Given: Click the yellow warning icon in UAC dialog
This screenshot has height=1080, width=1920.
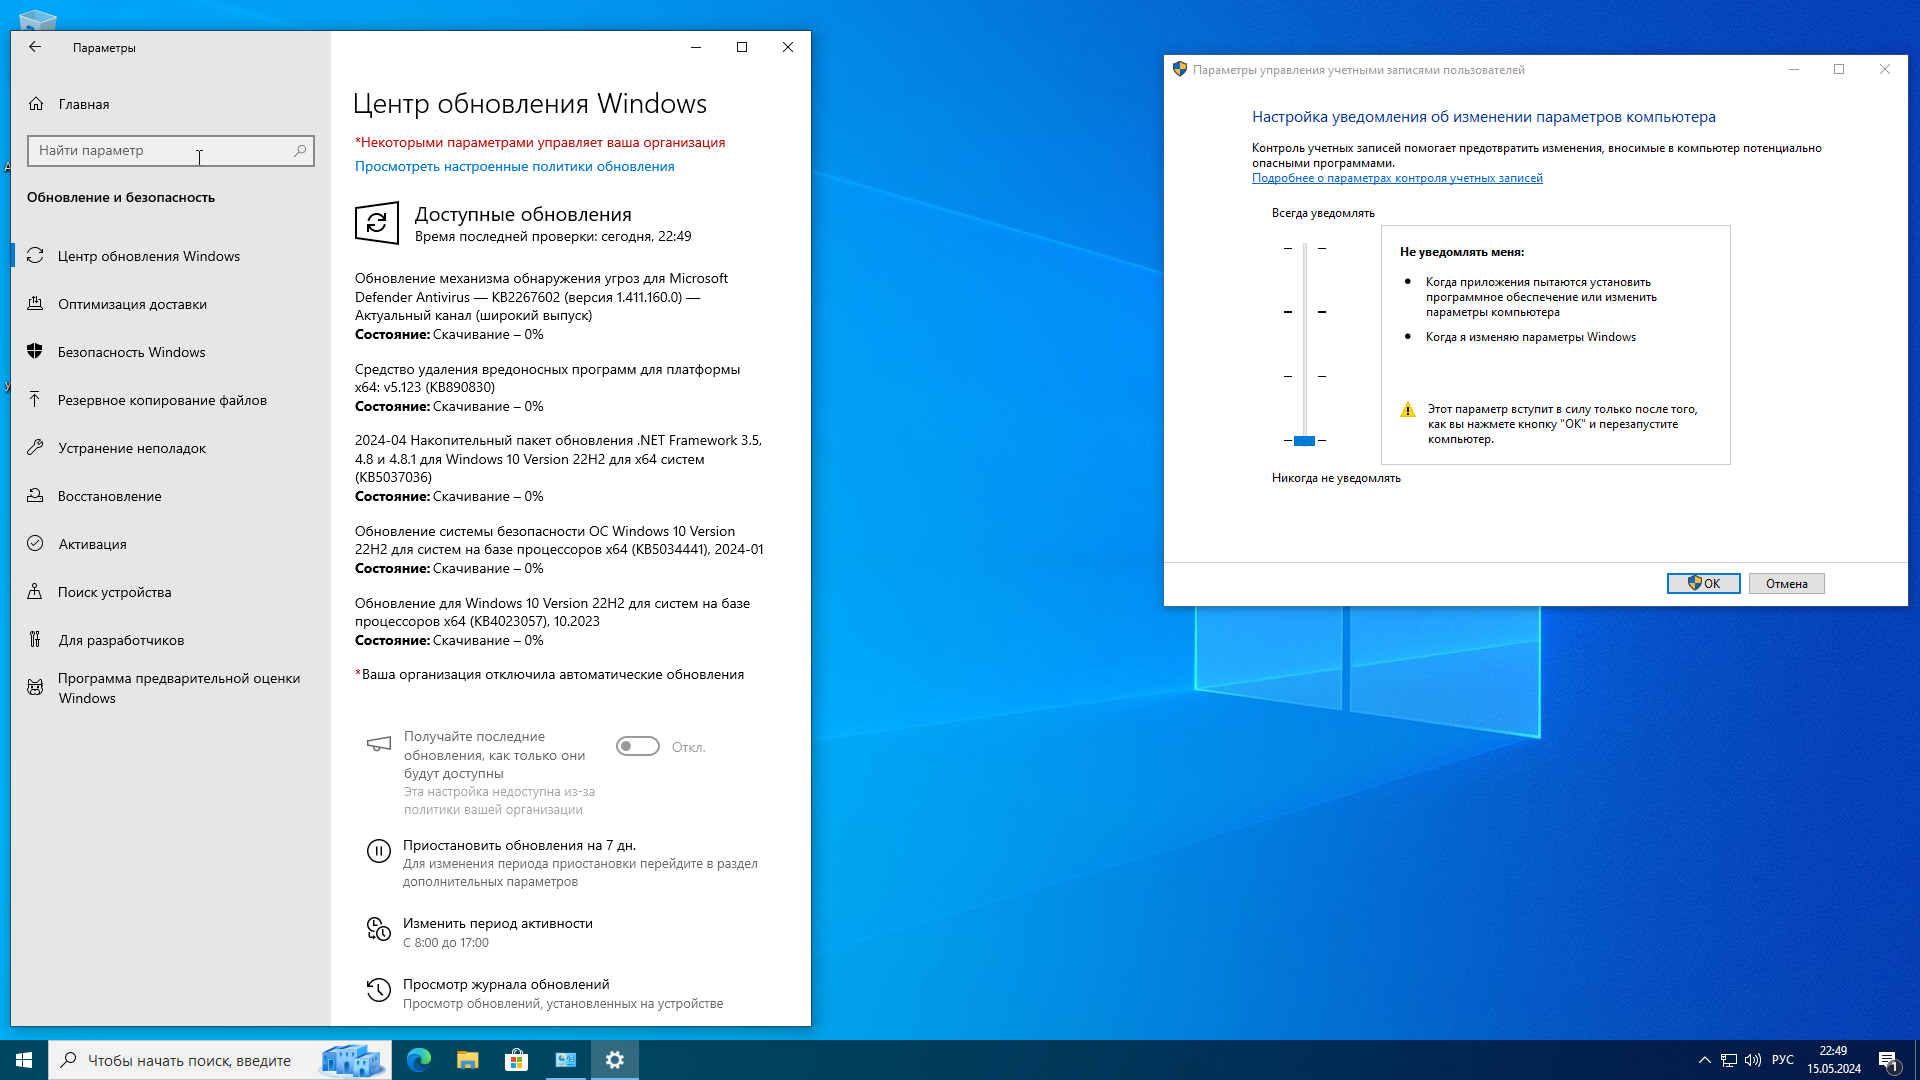Looking at the screenshot, I should (x=1408, y=410).
